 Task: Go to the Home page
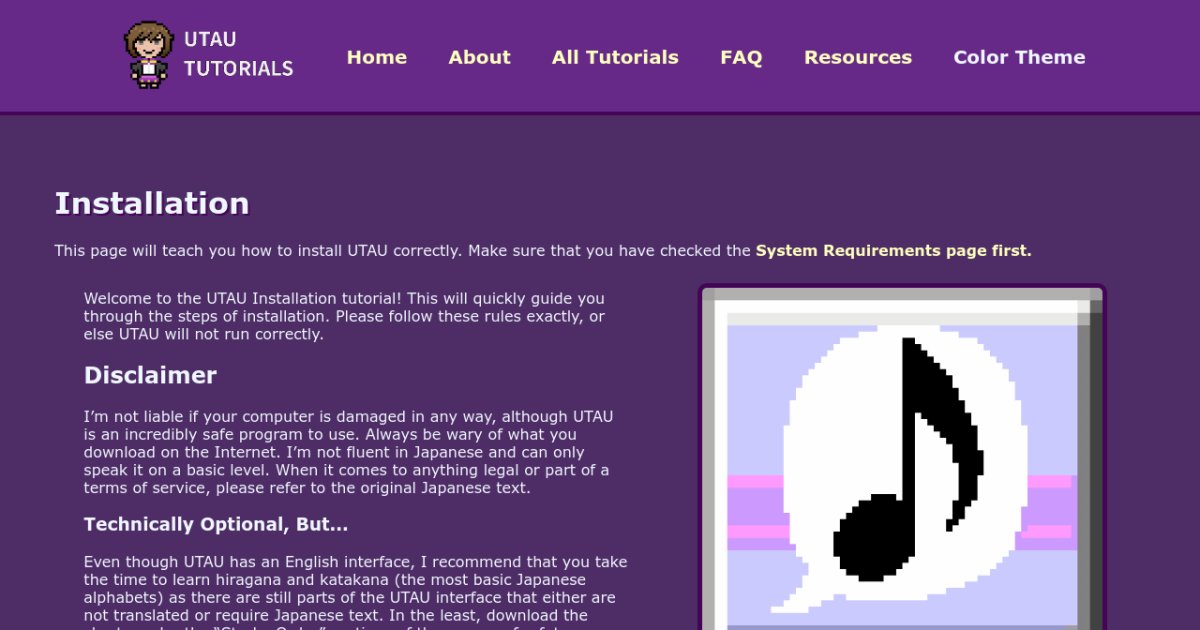pos(376,57)
